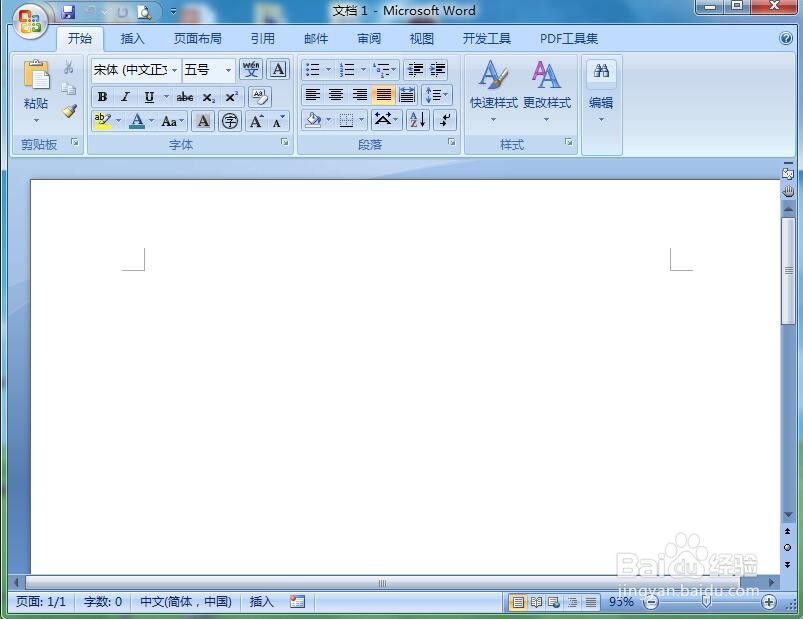Copy selection with the copy icon
This screenshot has height=619, width=803.
(x=69, y=89)
